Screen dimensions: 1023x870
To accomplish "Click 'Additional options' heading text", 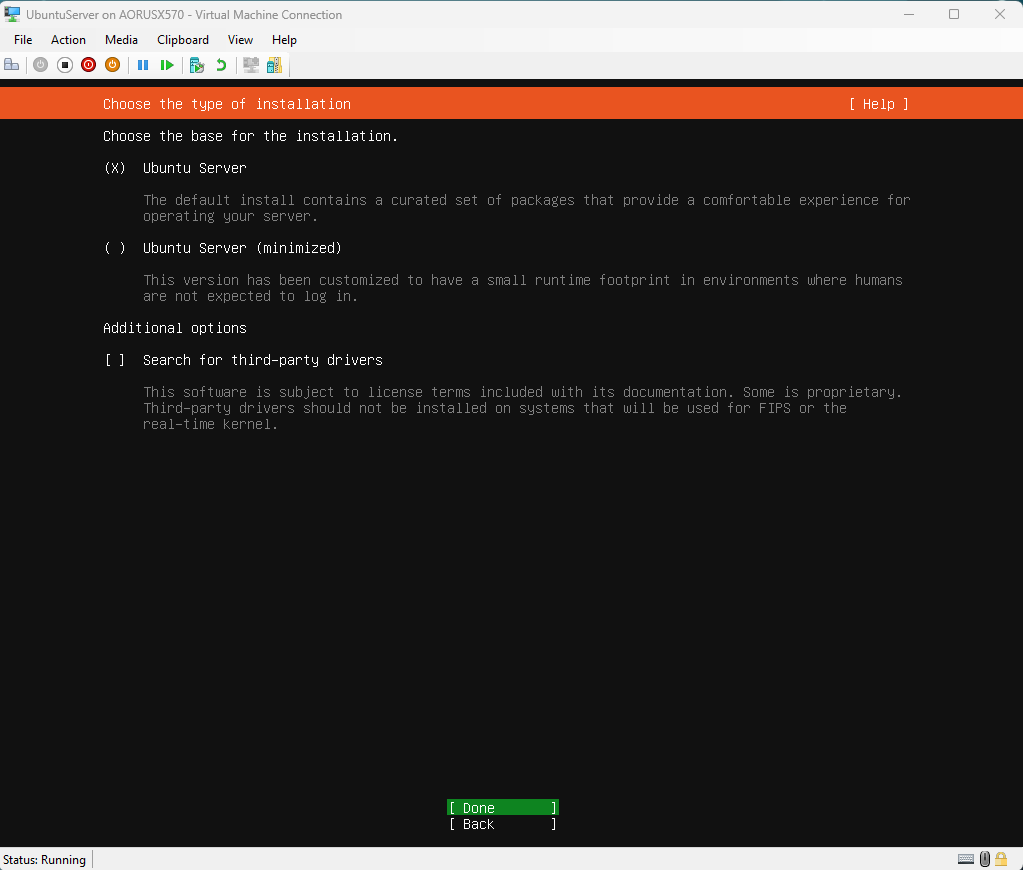I will 175,328.
